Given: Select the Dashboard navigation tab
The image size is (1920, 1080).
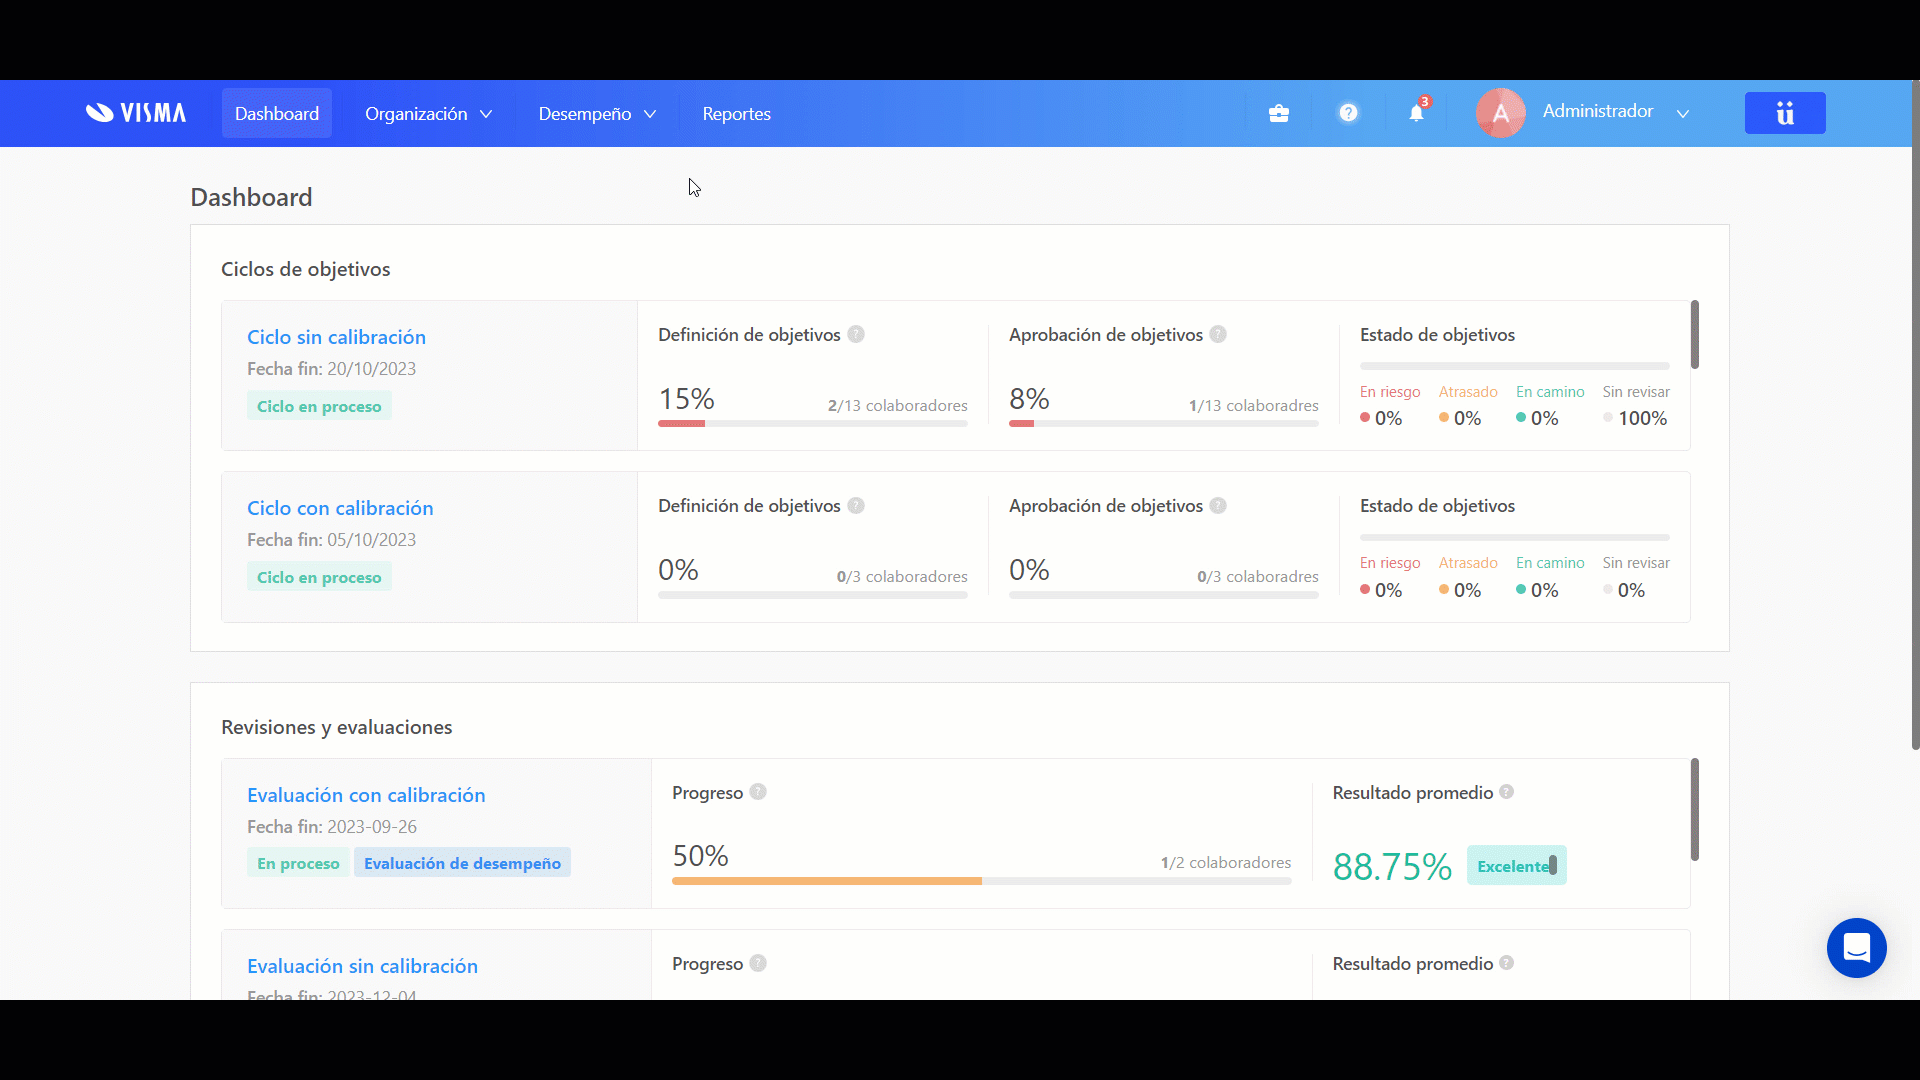Looking at the screenshot, I should (277, 114).
